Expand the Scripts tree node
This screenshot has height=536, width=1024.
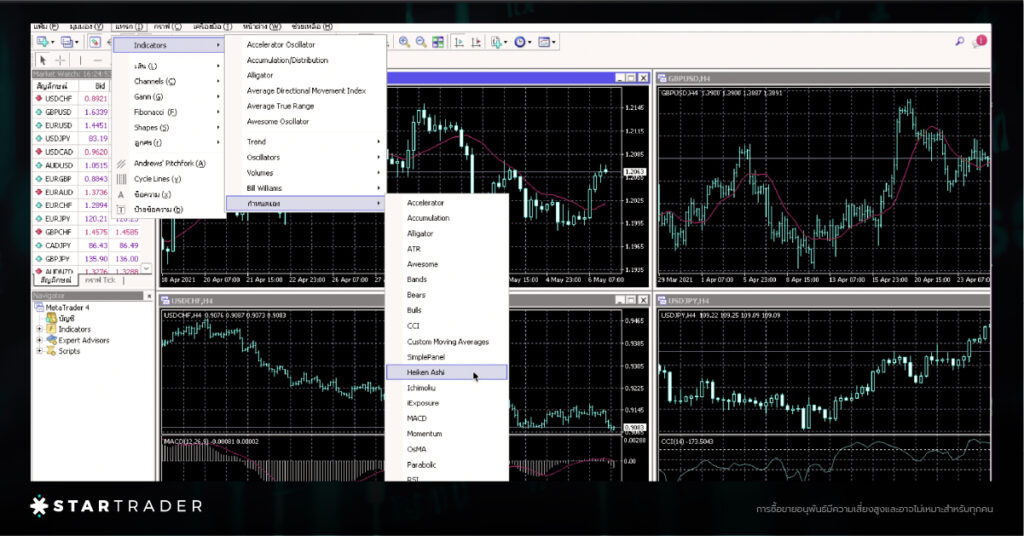tap(39, 351)
